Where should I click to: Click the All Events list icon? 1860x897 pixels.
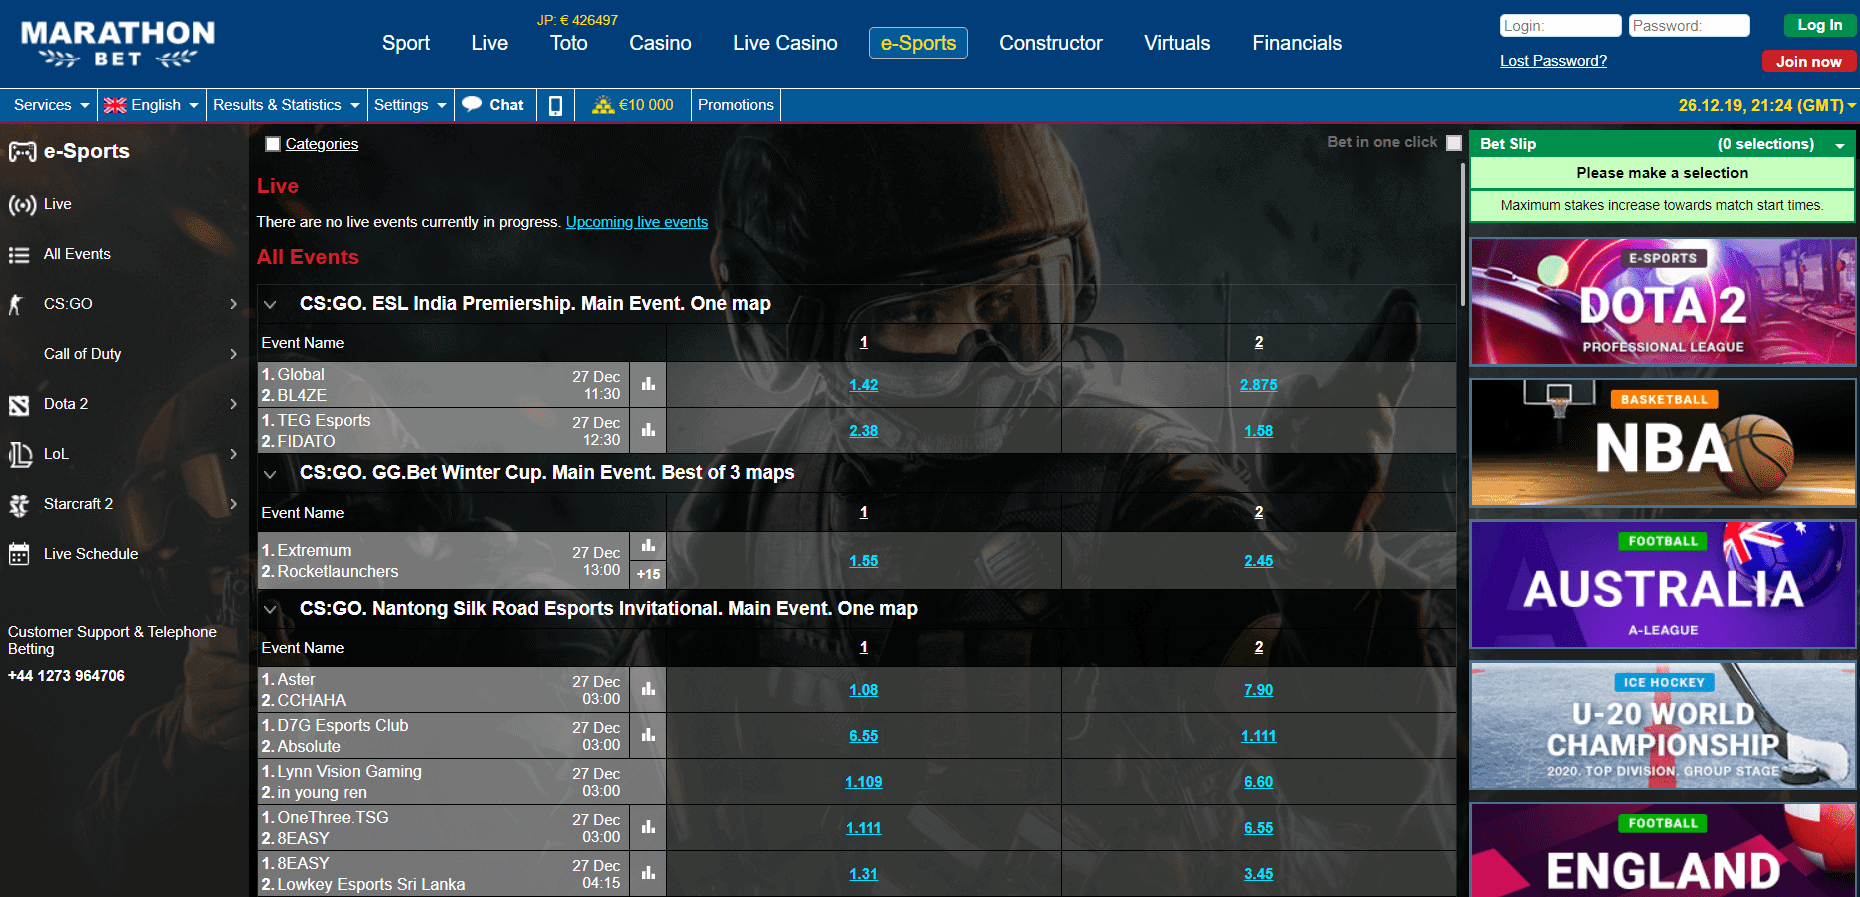point(19,255)
